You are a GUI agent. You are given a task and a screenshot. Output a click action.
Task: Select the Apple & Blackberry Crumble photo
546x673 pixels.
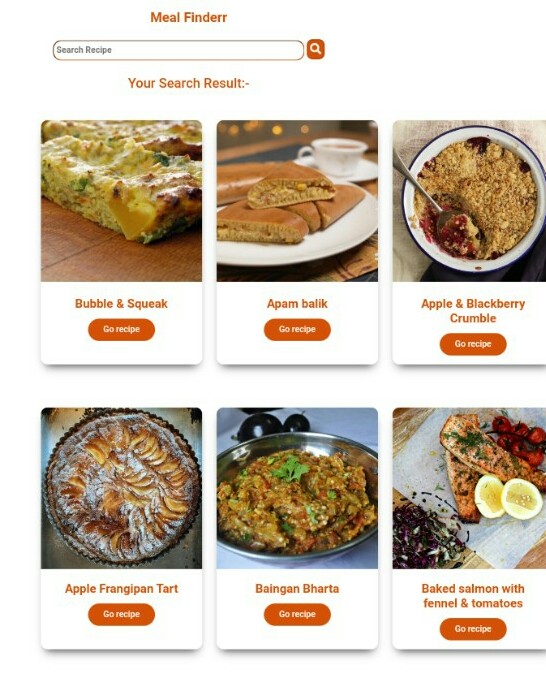click(x=469, y=201)
